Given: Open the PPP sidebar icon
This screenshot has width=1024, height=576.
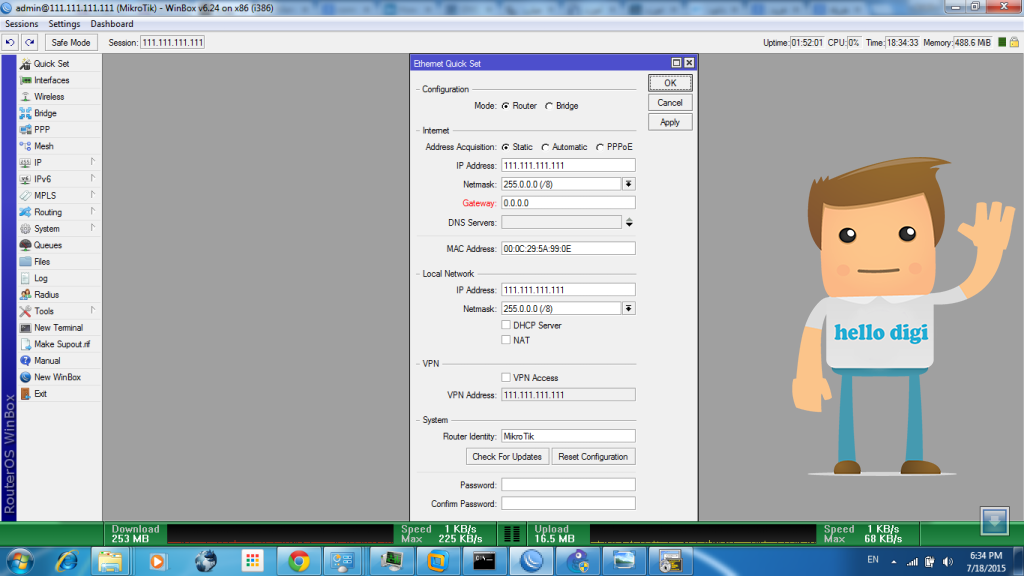Looking at the screenshot, I should [x=25, y=130].
